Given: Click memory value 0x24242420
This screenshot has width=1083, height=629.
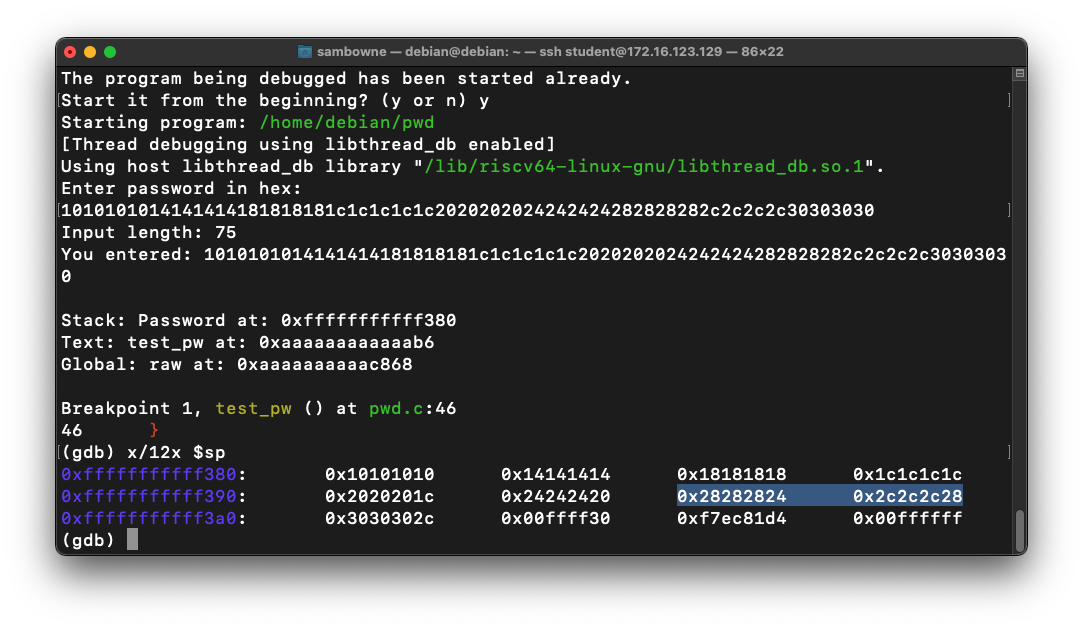Looking at the screenshot, I should tap(556, 496).
